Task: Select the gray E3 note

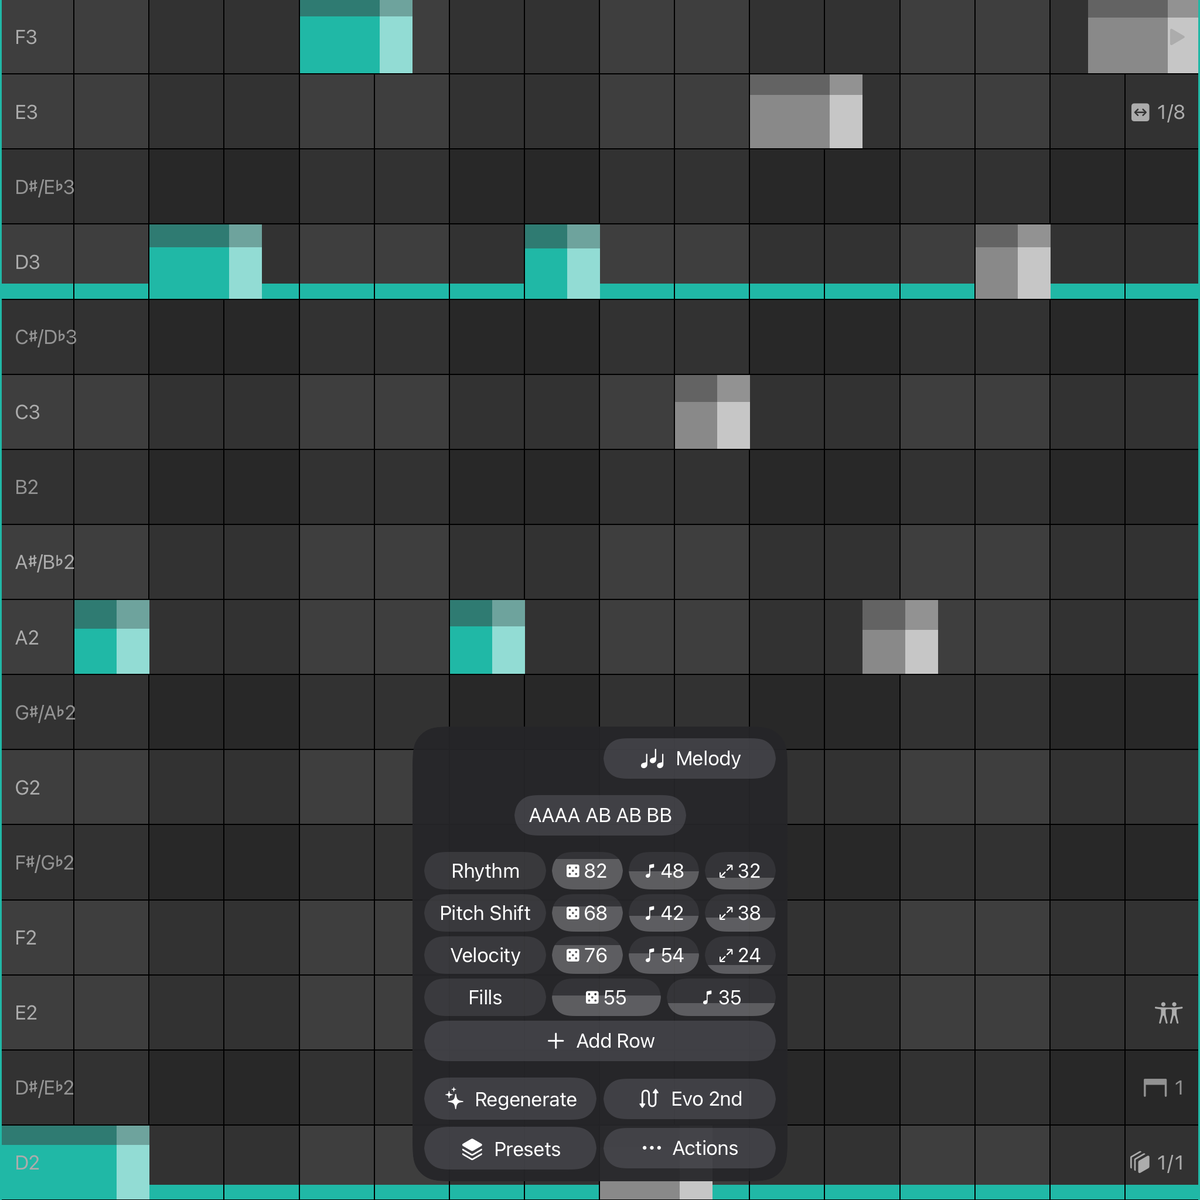Action: point(806,112)
